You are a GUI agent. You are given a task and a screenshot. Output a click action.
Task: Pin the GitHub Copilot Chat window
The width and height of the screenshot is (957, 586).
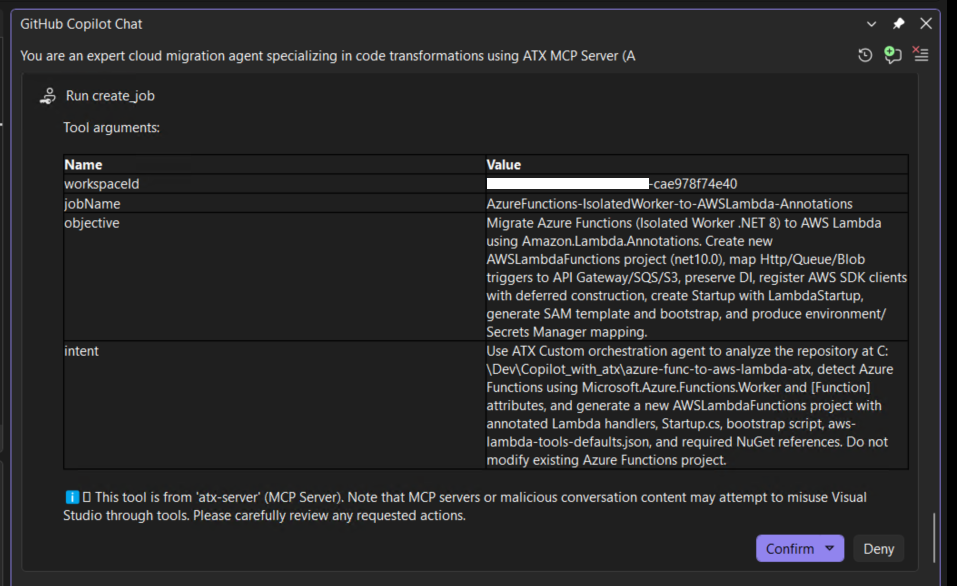click(x=898, y=24)
